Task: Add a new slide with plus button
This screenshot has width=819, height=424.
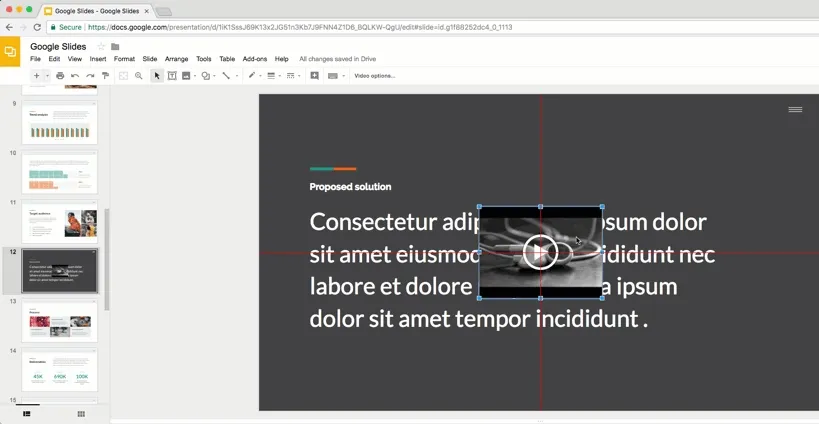Action: pyautogui.click(x=37, y=76)
